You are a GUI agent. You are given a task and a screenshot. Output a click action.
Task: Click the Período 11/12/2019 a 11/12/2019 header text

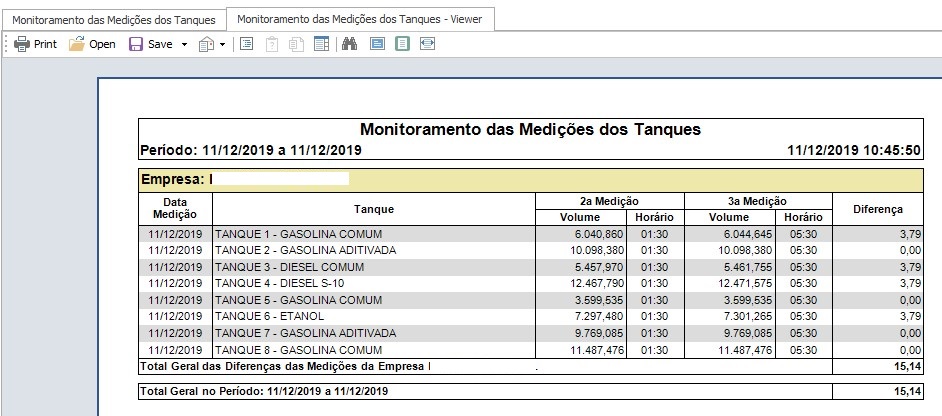pyautogui.click(x=251, y=150)
